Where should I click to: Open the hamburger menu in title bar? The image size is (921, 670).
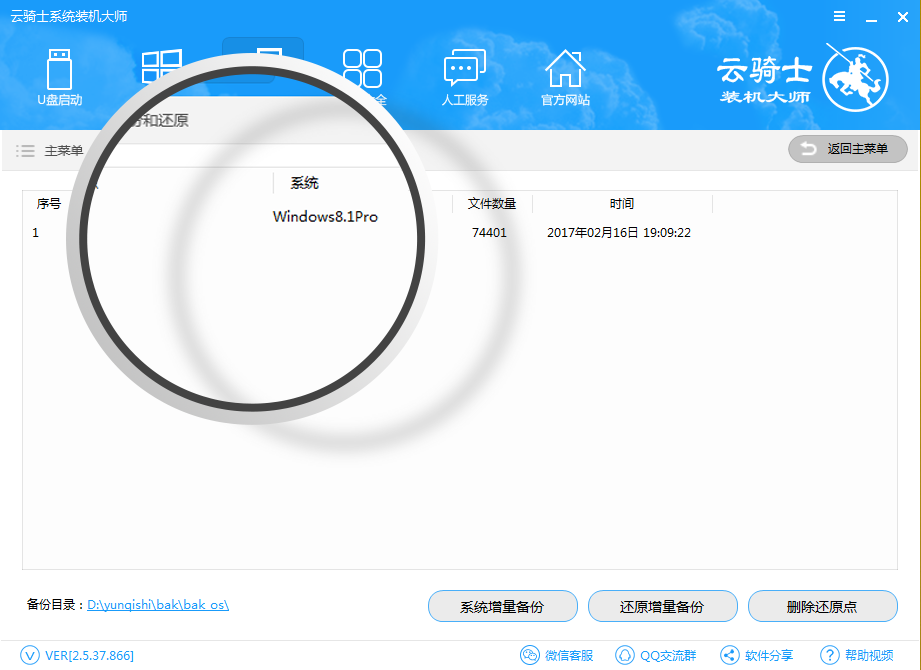click(839, 17)
